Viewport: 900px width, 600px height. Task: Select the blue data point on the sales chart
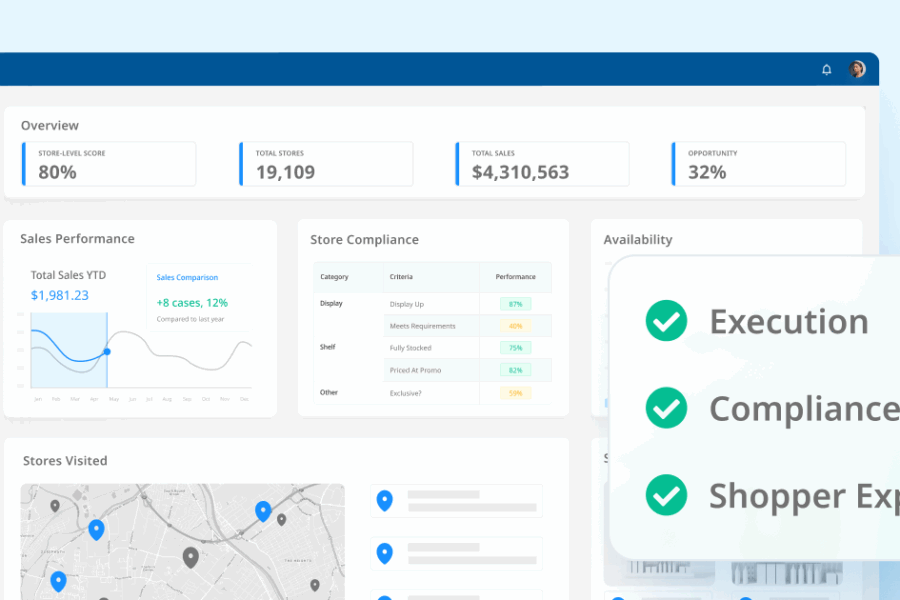(107, 351)
